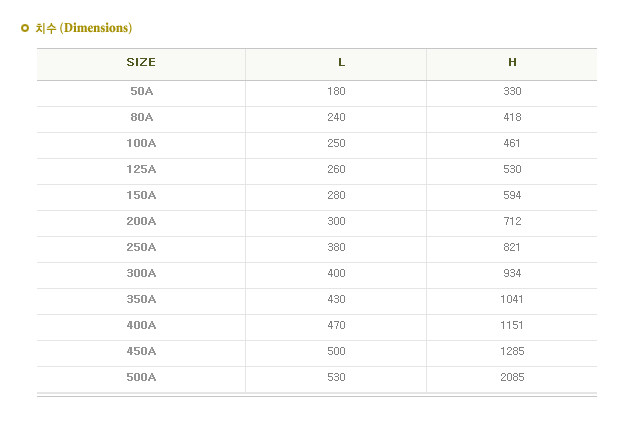
Task: Select the 450A size cell
Action: 141,352
